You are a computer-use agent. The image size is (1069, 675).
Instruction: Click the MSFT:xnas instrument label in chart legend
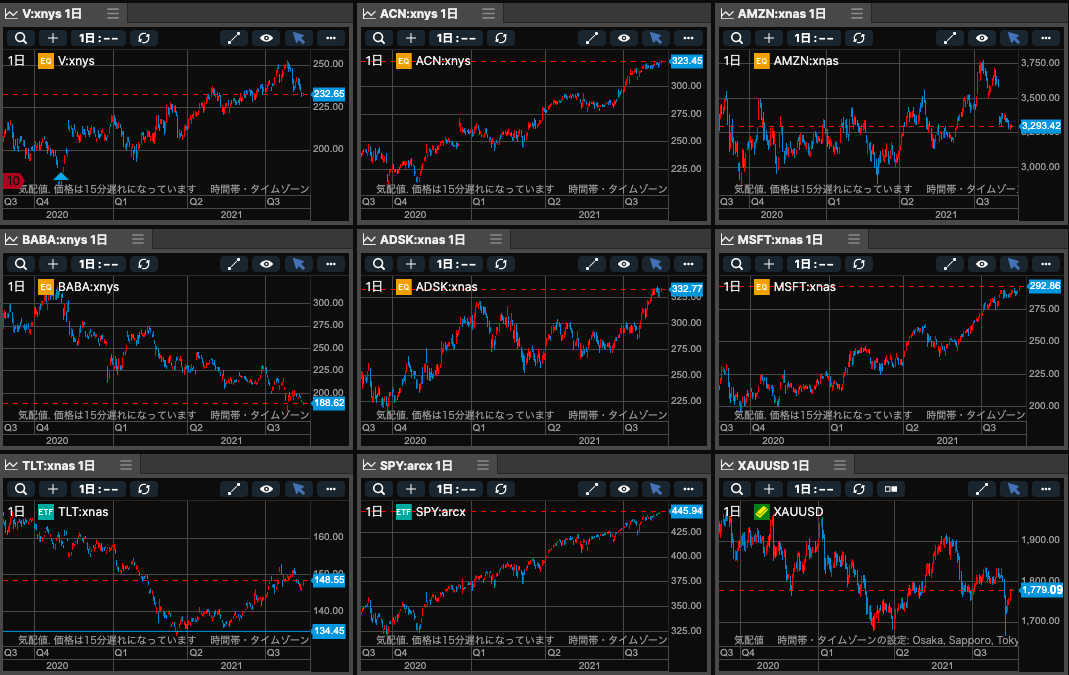(x=804, y=287)
